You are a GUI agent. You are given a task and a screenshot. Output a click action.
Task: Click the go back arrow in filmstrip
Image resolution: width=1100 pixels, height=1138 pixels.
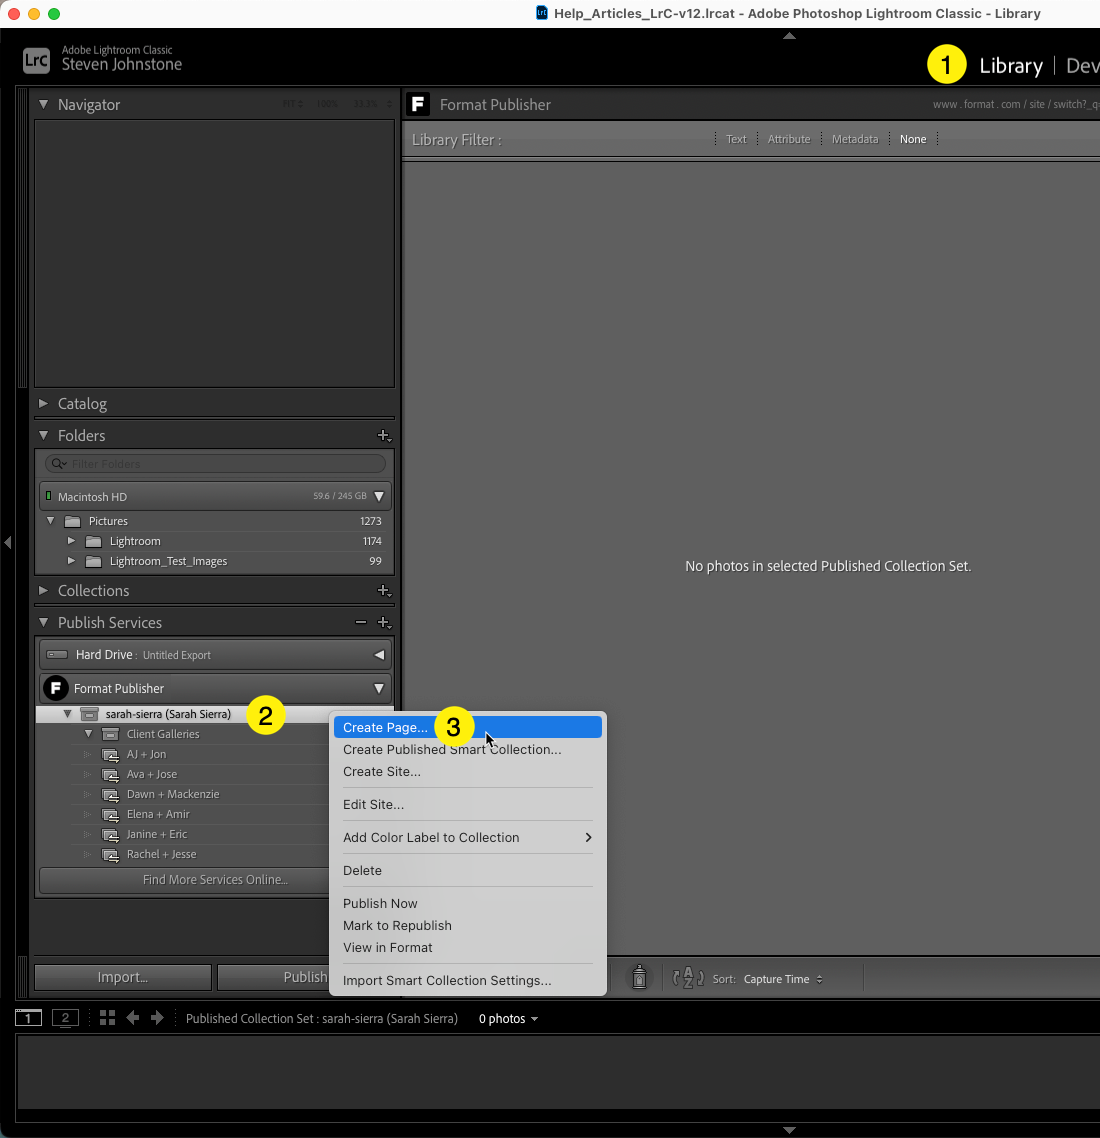pos(132,1018)
